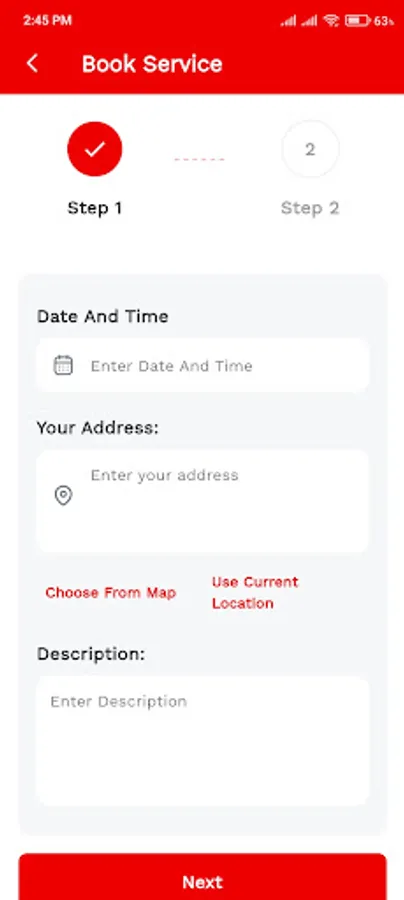Image resolution: width=404 pixels, height=900 pixels.
Task: Open the Enter Date And Time field
Action: tap(203, 365)
